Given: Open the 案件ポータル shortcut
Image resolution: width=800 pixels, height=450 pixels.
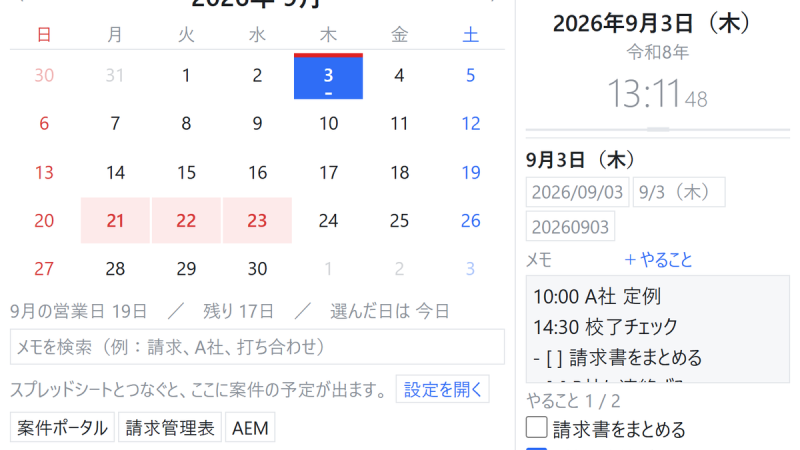Looking at the screenshot, I should 62,427.
